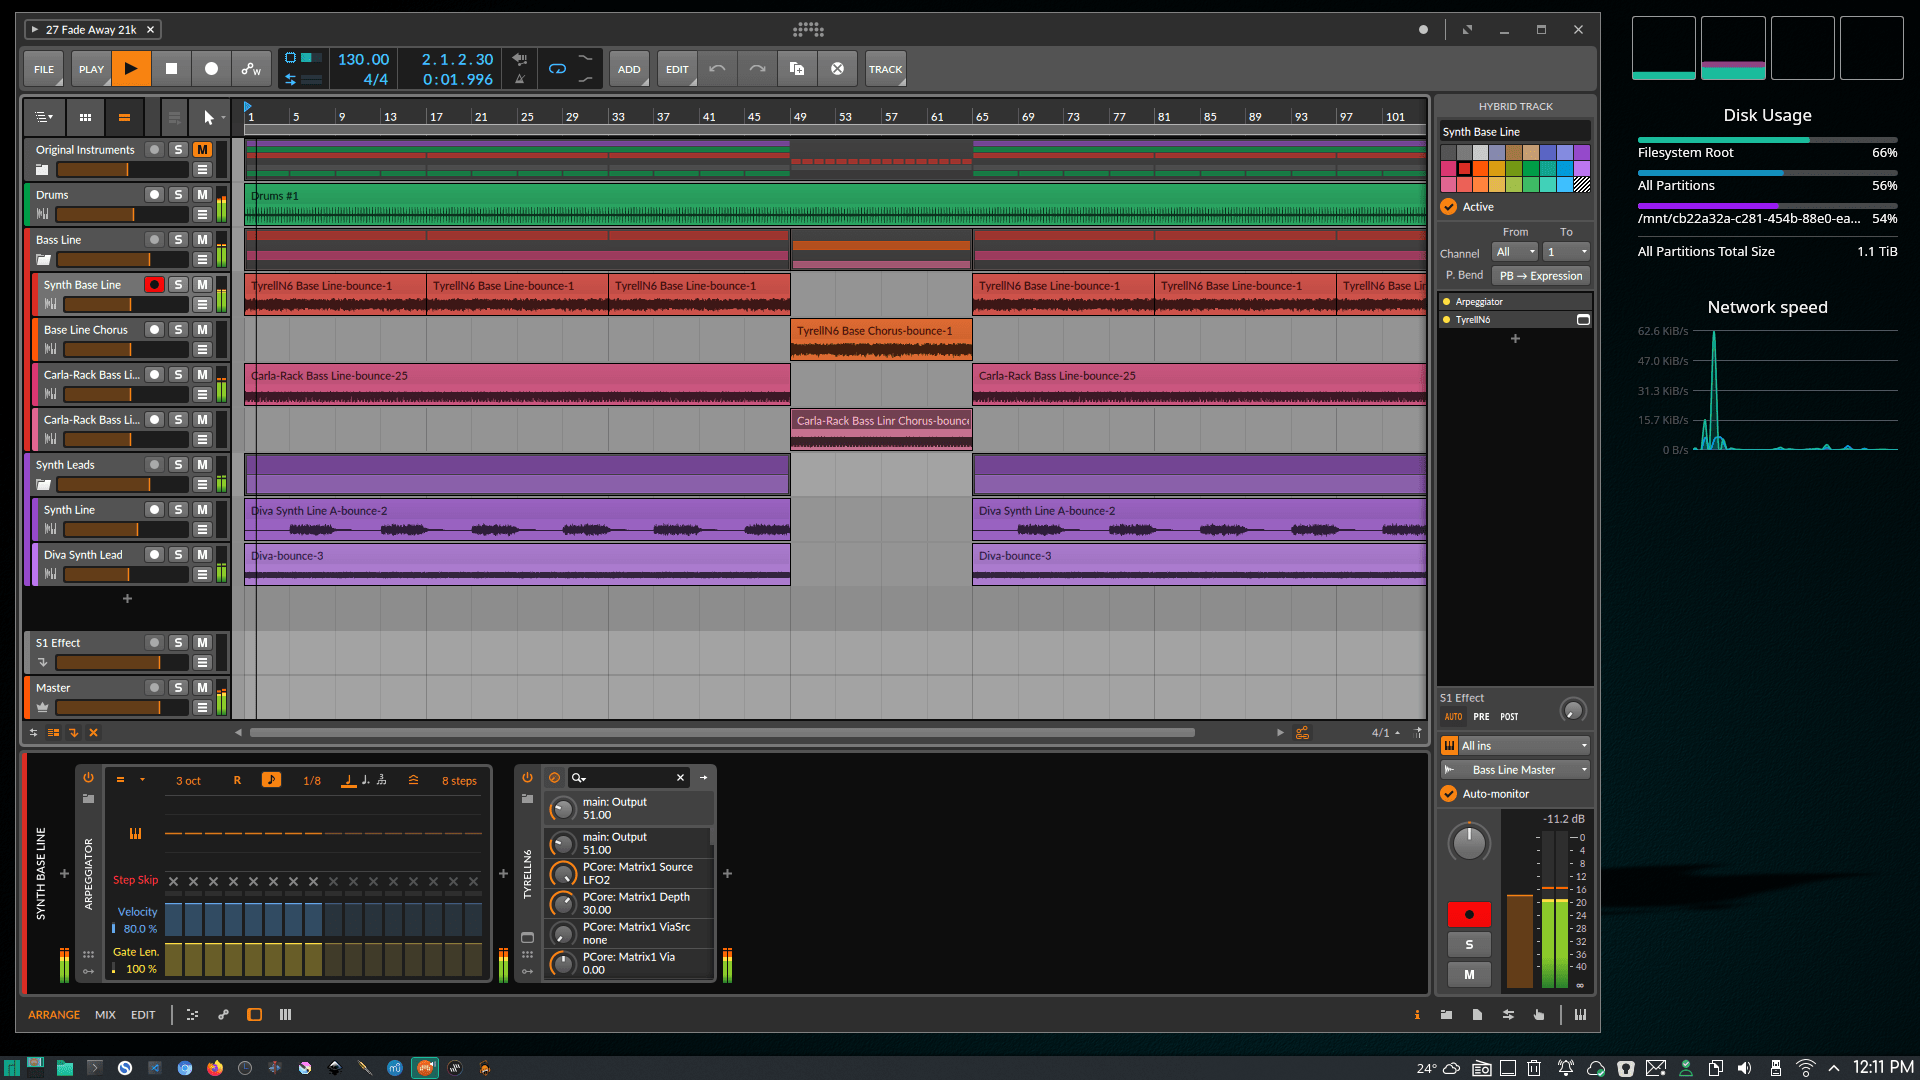Click the global Record button

pyautogui.click(x=211, y=69)
